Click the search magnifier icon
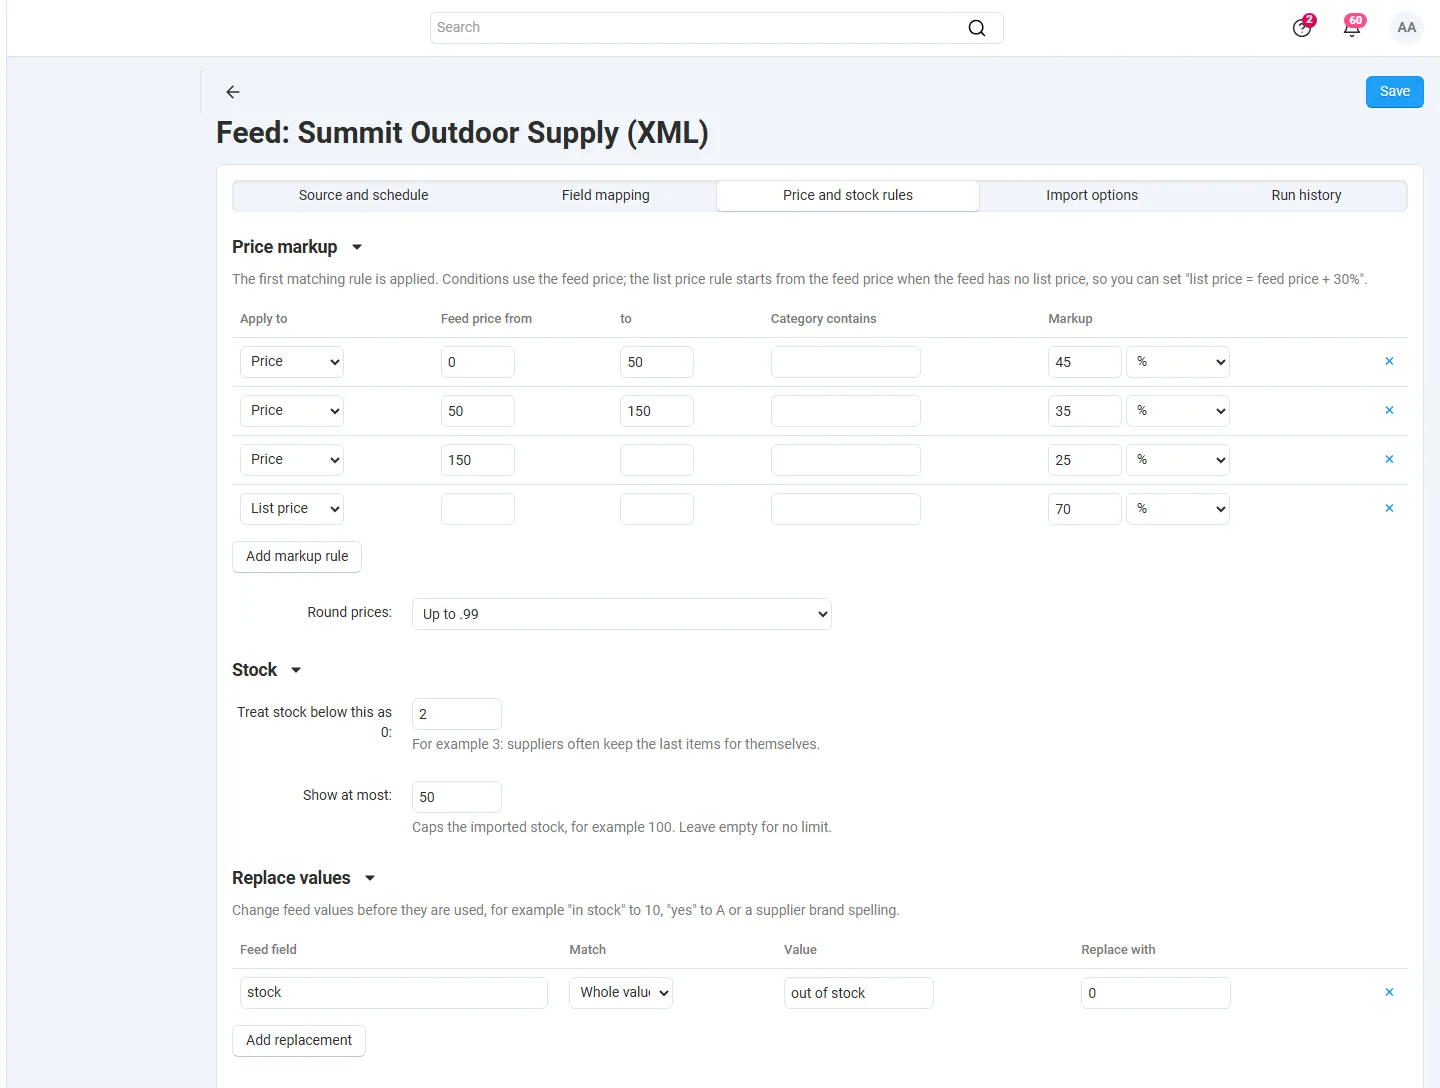 click(977, 28)
